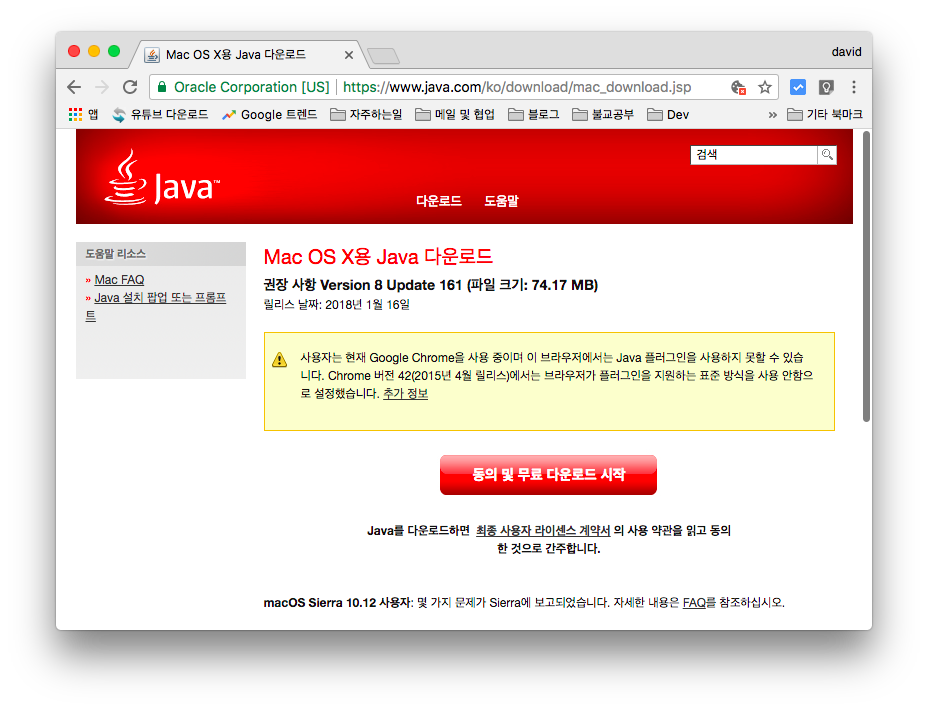Click the 도움말 리소스 sidebar heading

115,254
